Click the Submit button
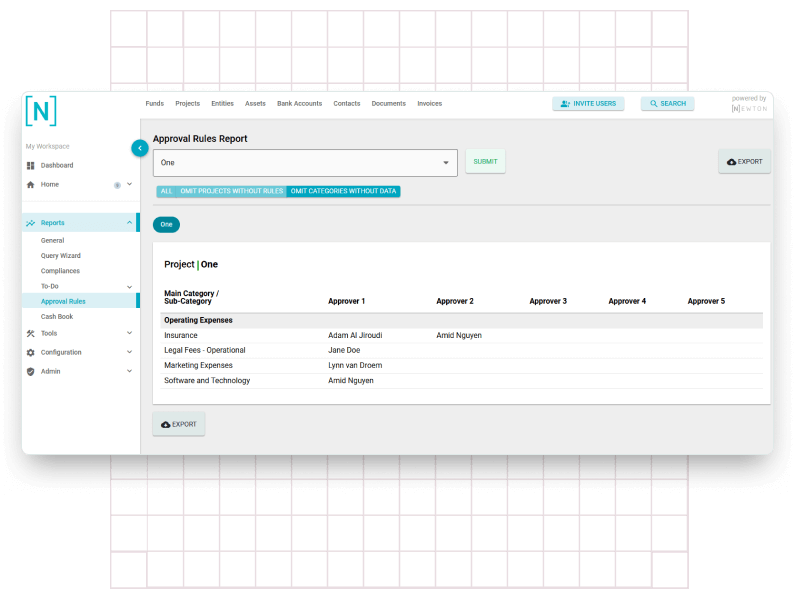This screenshot has height=600, width=800. (485, 162)
